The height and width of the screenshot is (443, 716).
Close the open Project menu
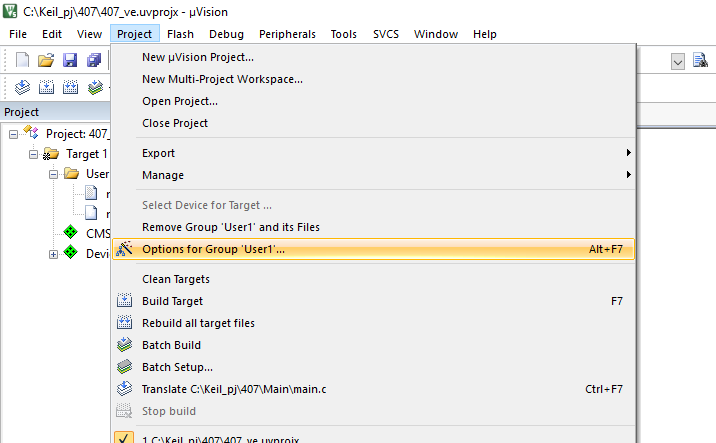coord(135,34)
